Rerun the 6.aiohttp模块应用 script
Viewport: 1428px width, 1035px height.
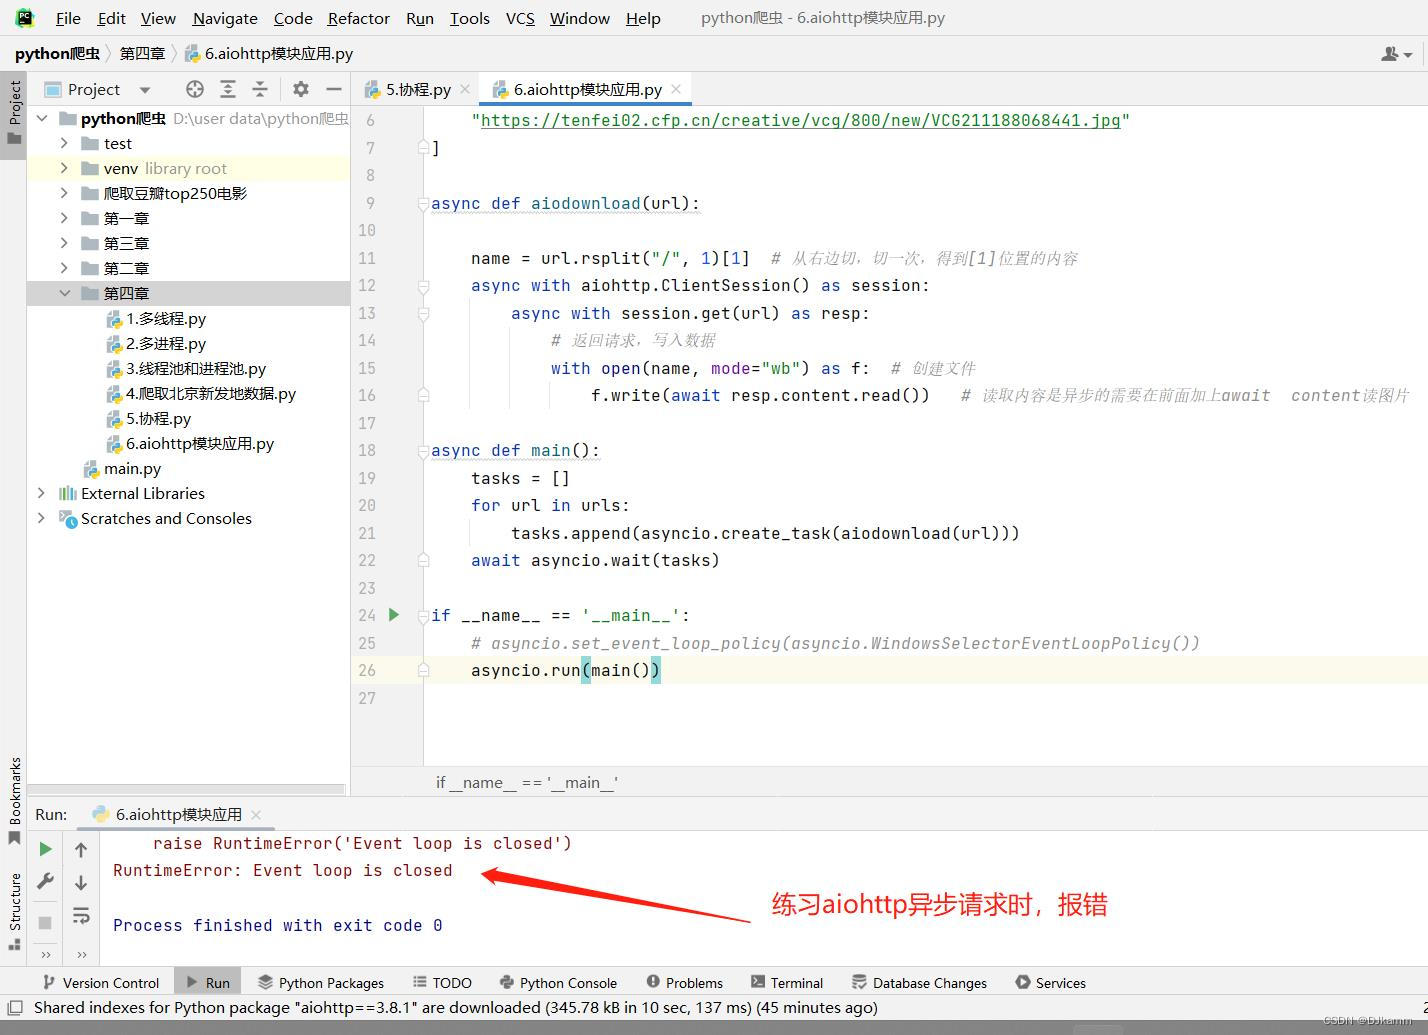click(x=45, y=848)
